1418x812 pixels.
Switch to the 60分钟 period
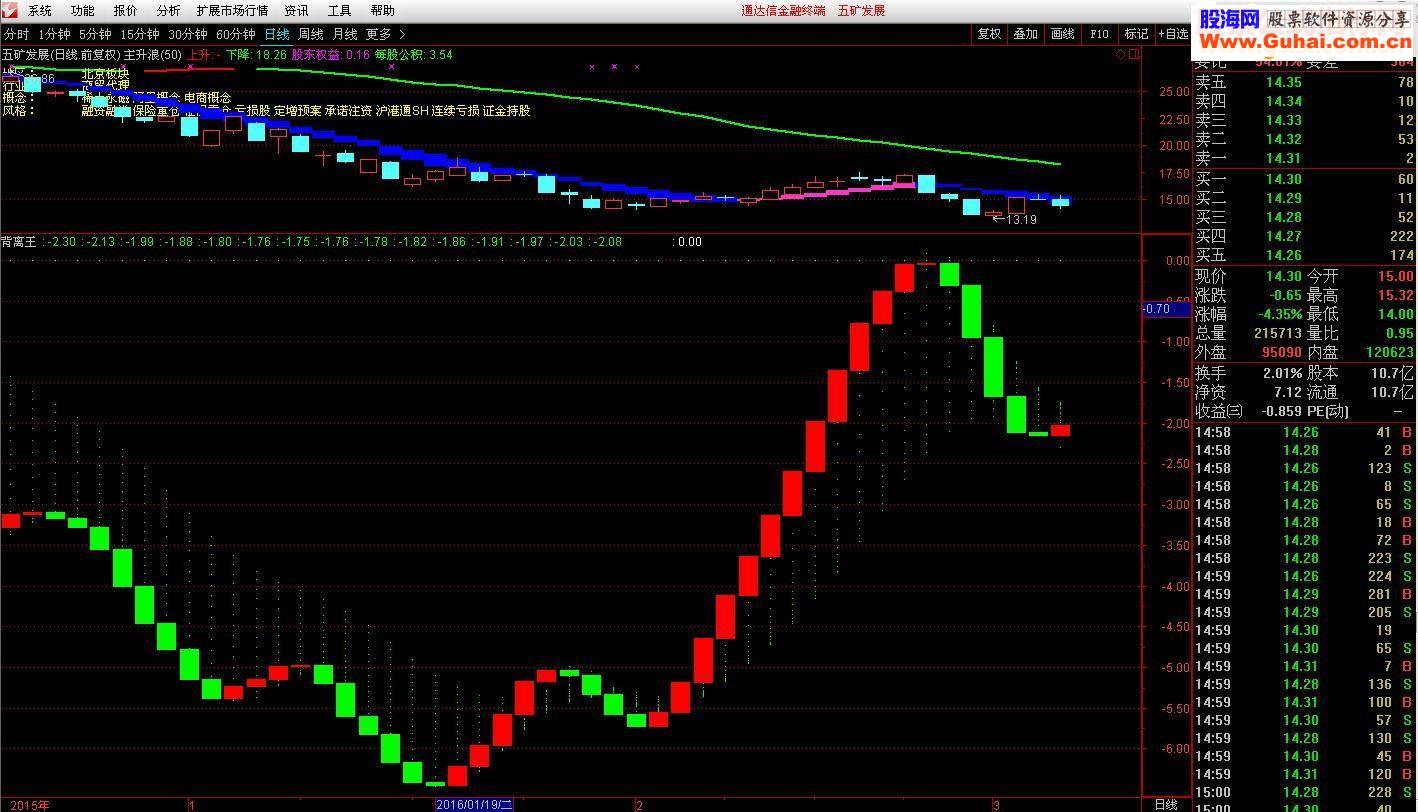236,34
